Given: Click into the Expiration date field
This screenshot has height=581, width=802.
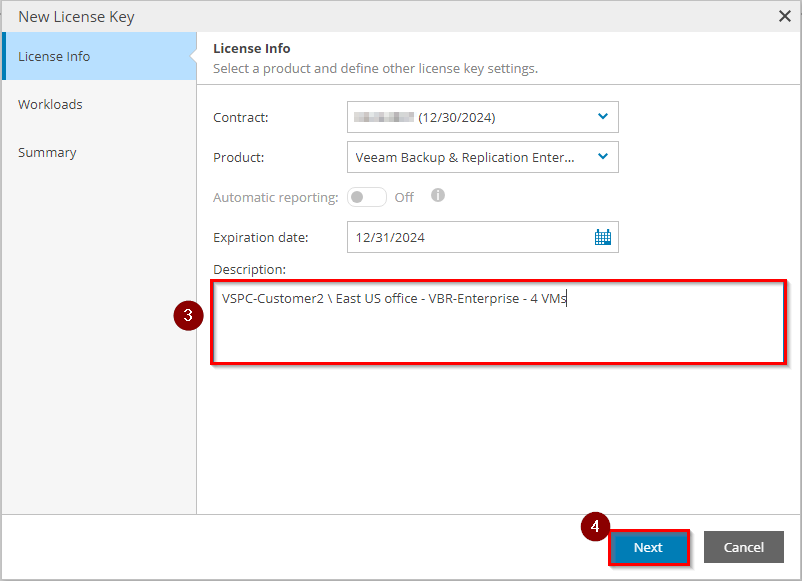Looking at the screenshot, I should point(482,237).
